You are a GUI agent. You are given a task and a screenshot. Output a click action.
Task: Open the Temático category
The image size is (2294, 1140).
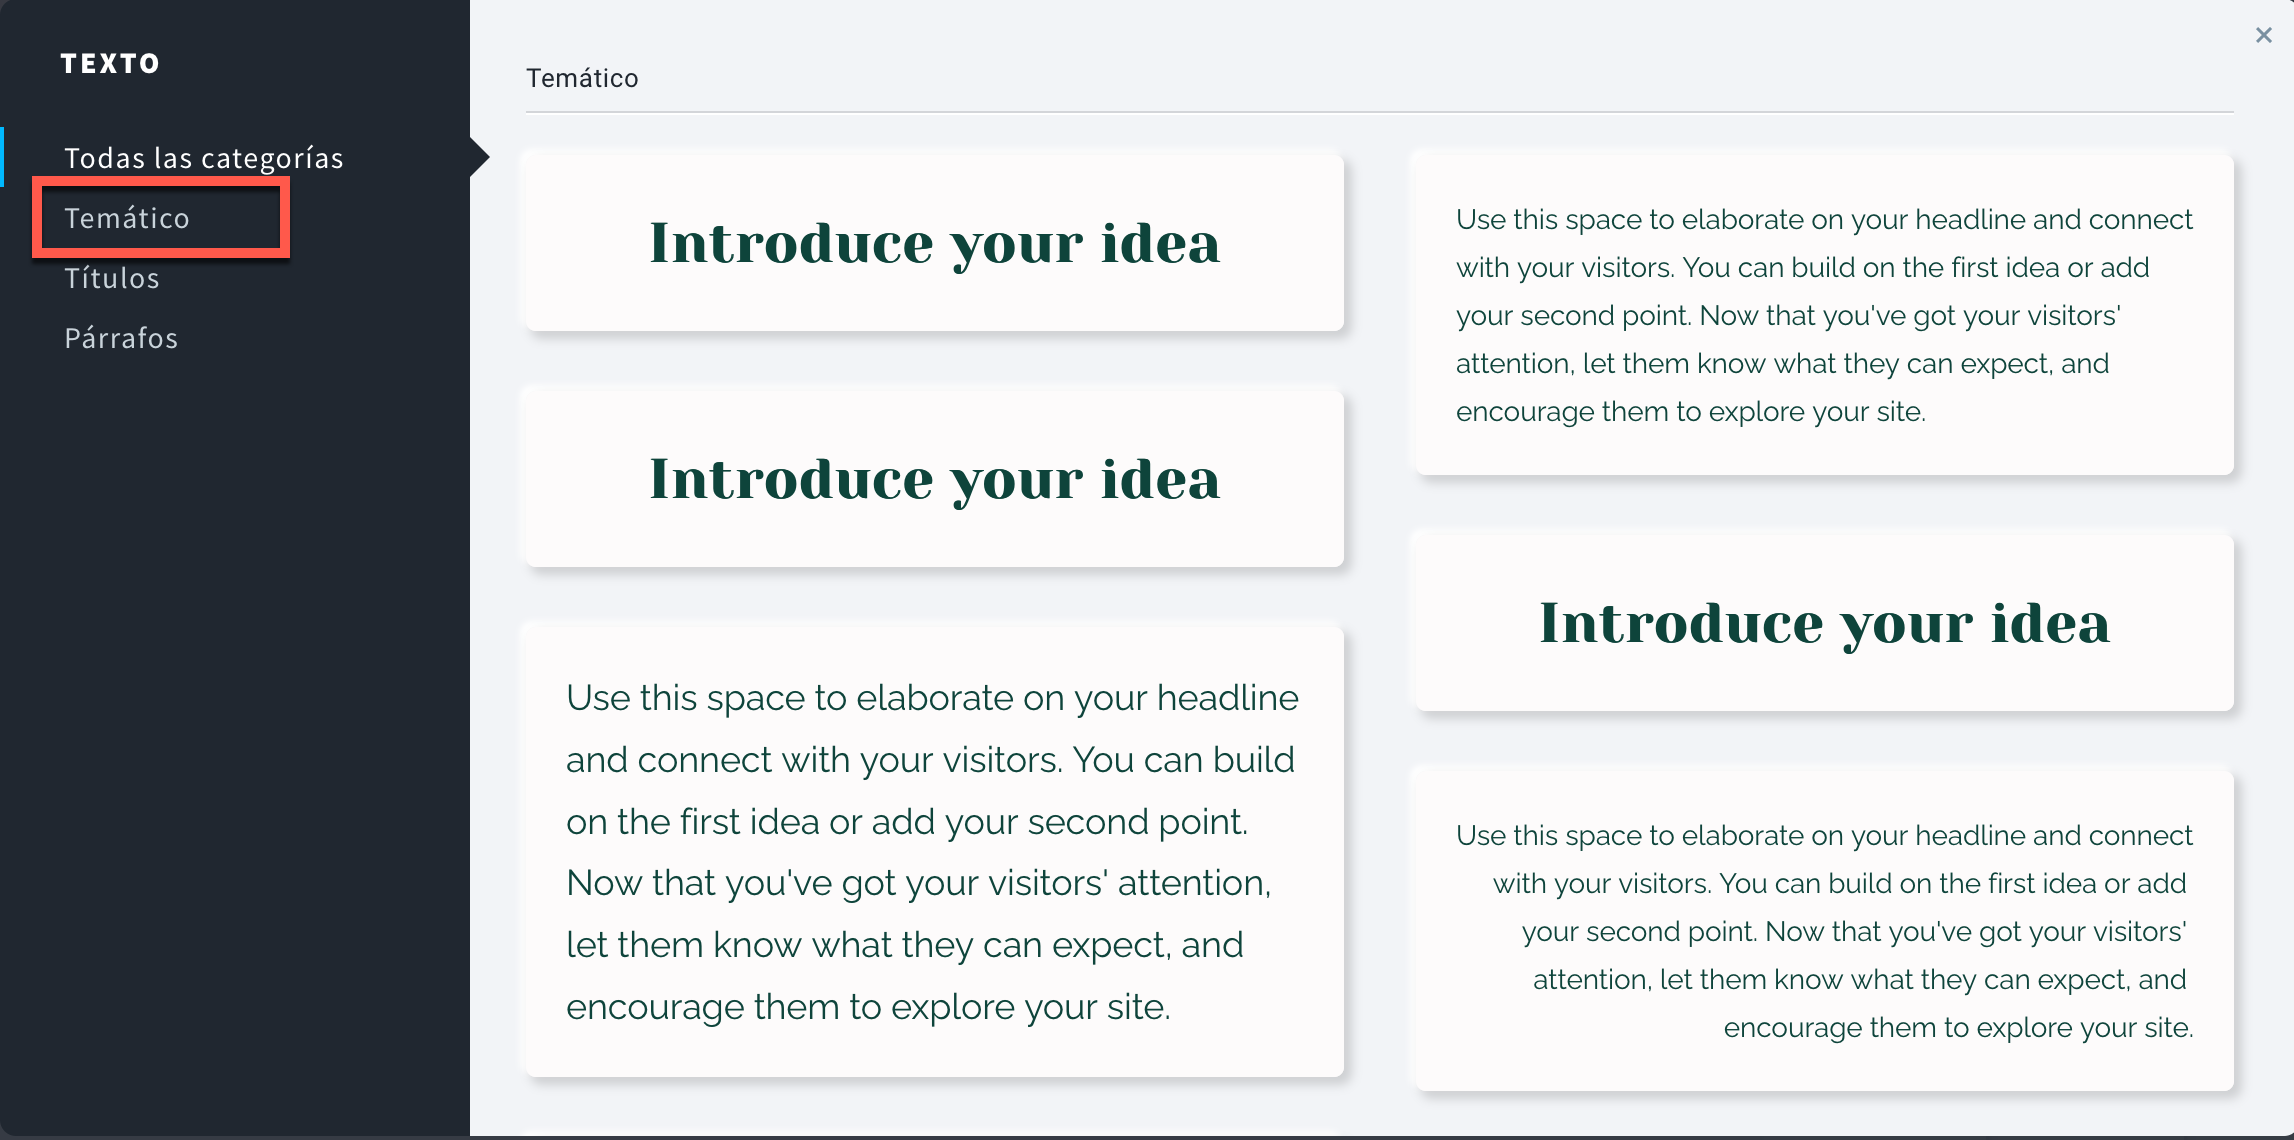tap(127, 218)
